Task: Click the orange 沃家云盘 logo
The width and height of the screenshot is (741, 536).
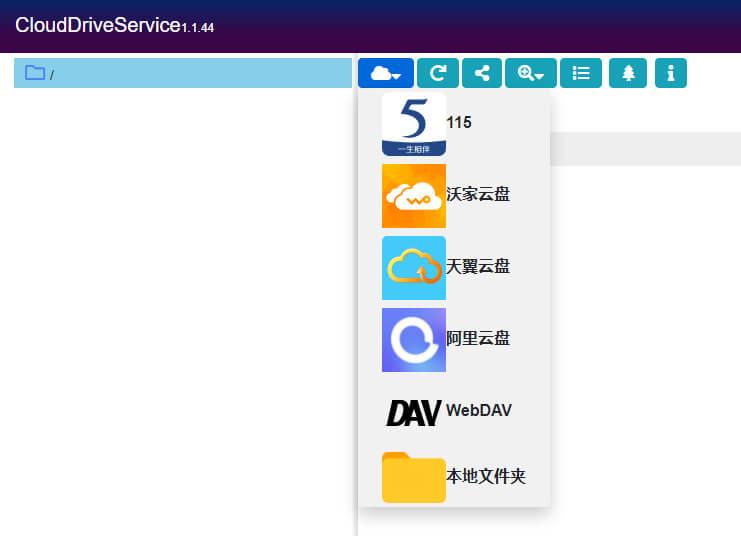Action: point(413,196)
